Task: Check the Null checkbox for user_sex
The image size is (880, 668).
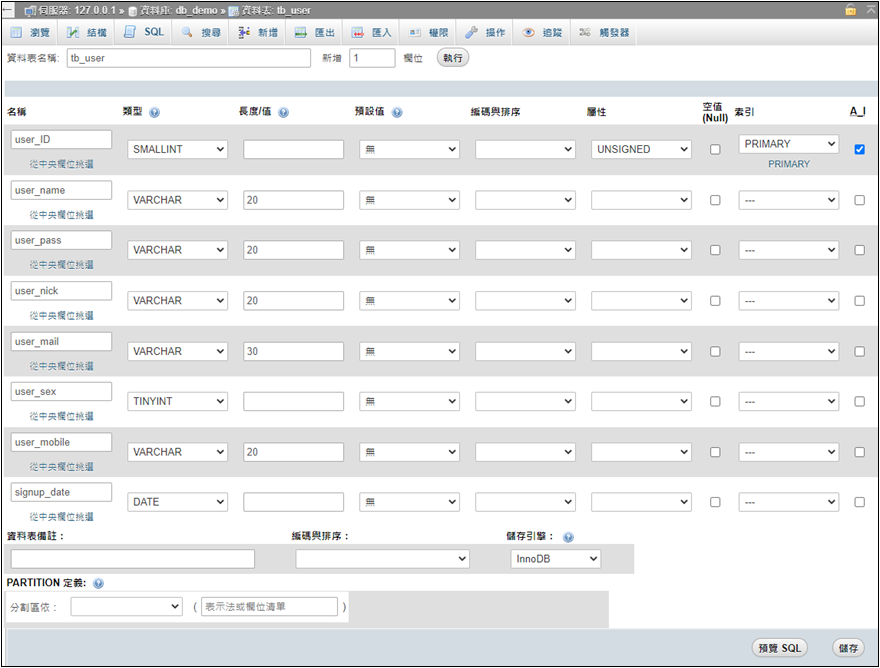Action: (x=715, y=401)
